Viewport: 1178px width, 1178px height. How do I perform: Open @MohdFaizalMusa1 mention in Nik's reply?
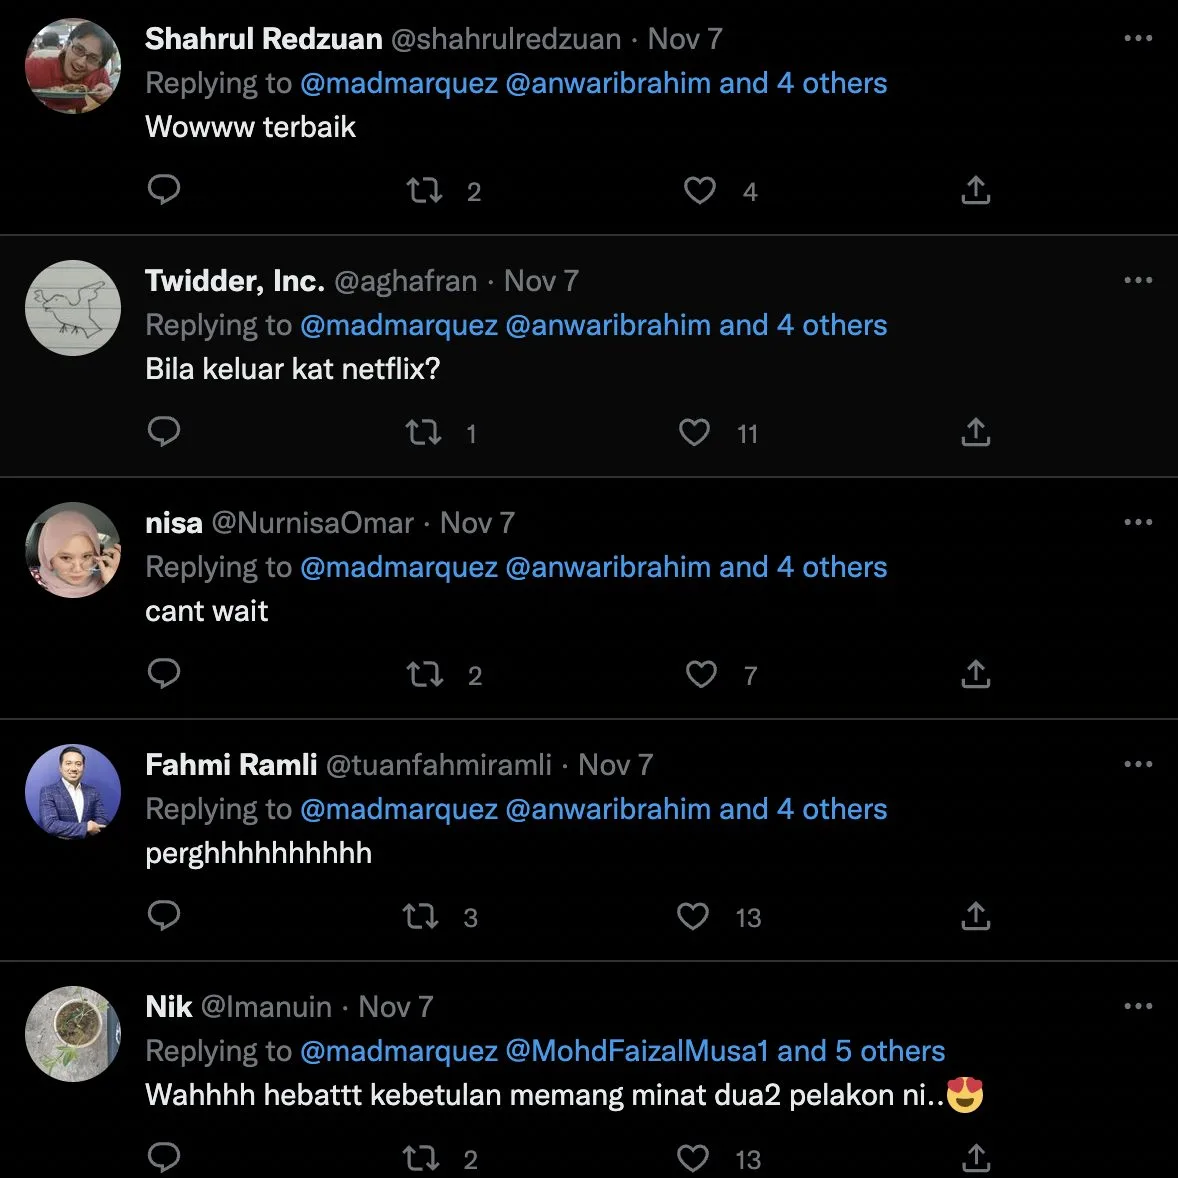point(637,1051)
